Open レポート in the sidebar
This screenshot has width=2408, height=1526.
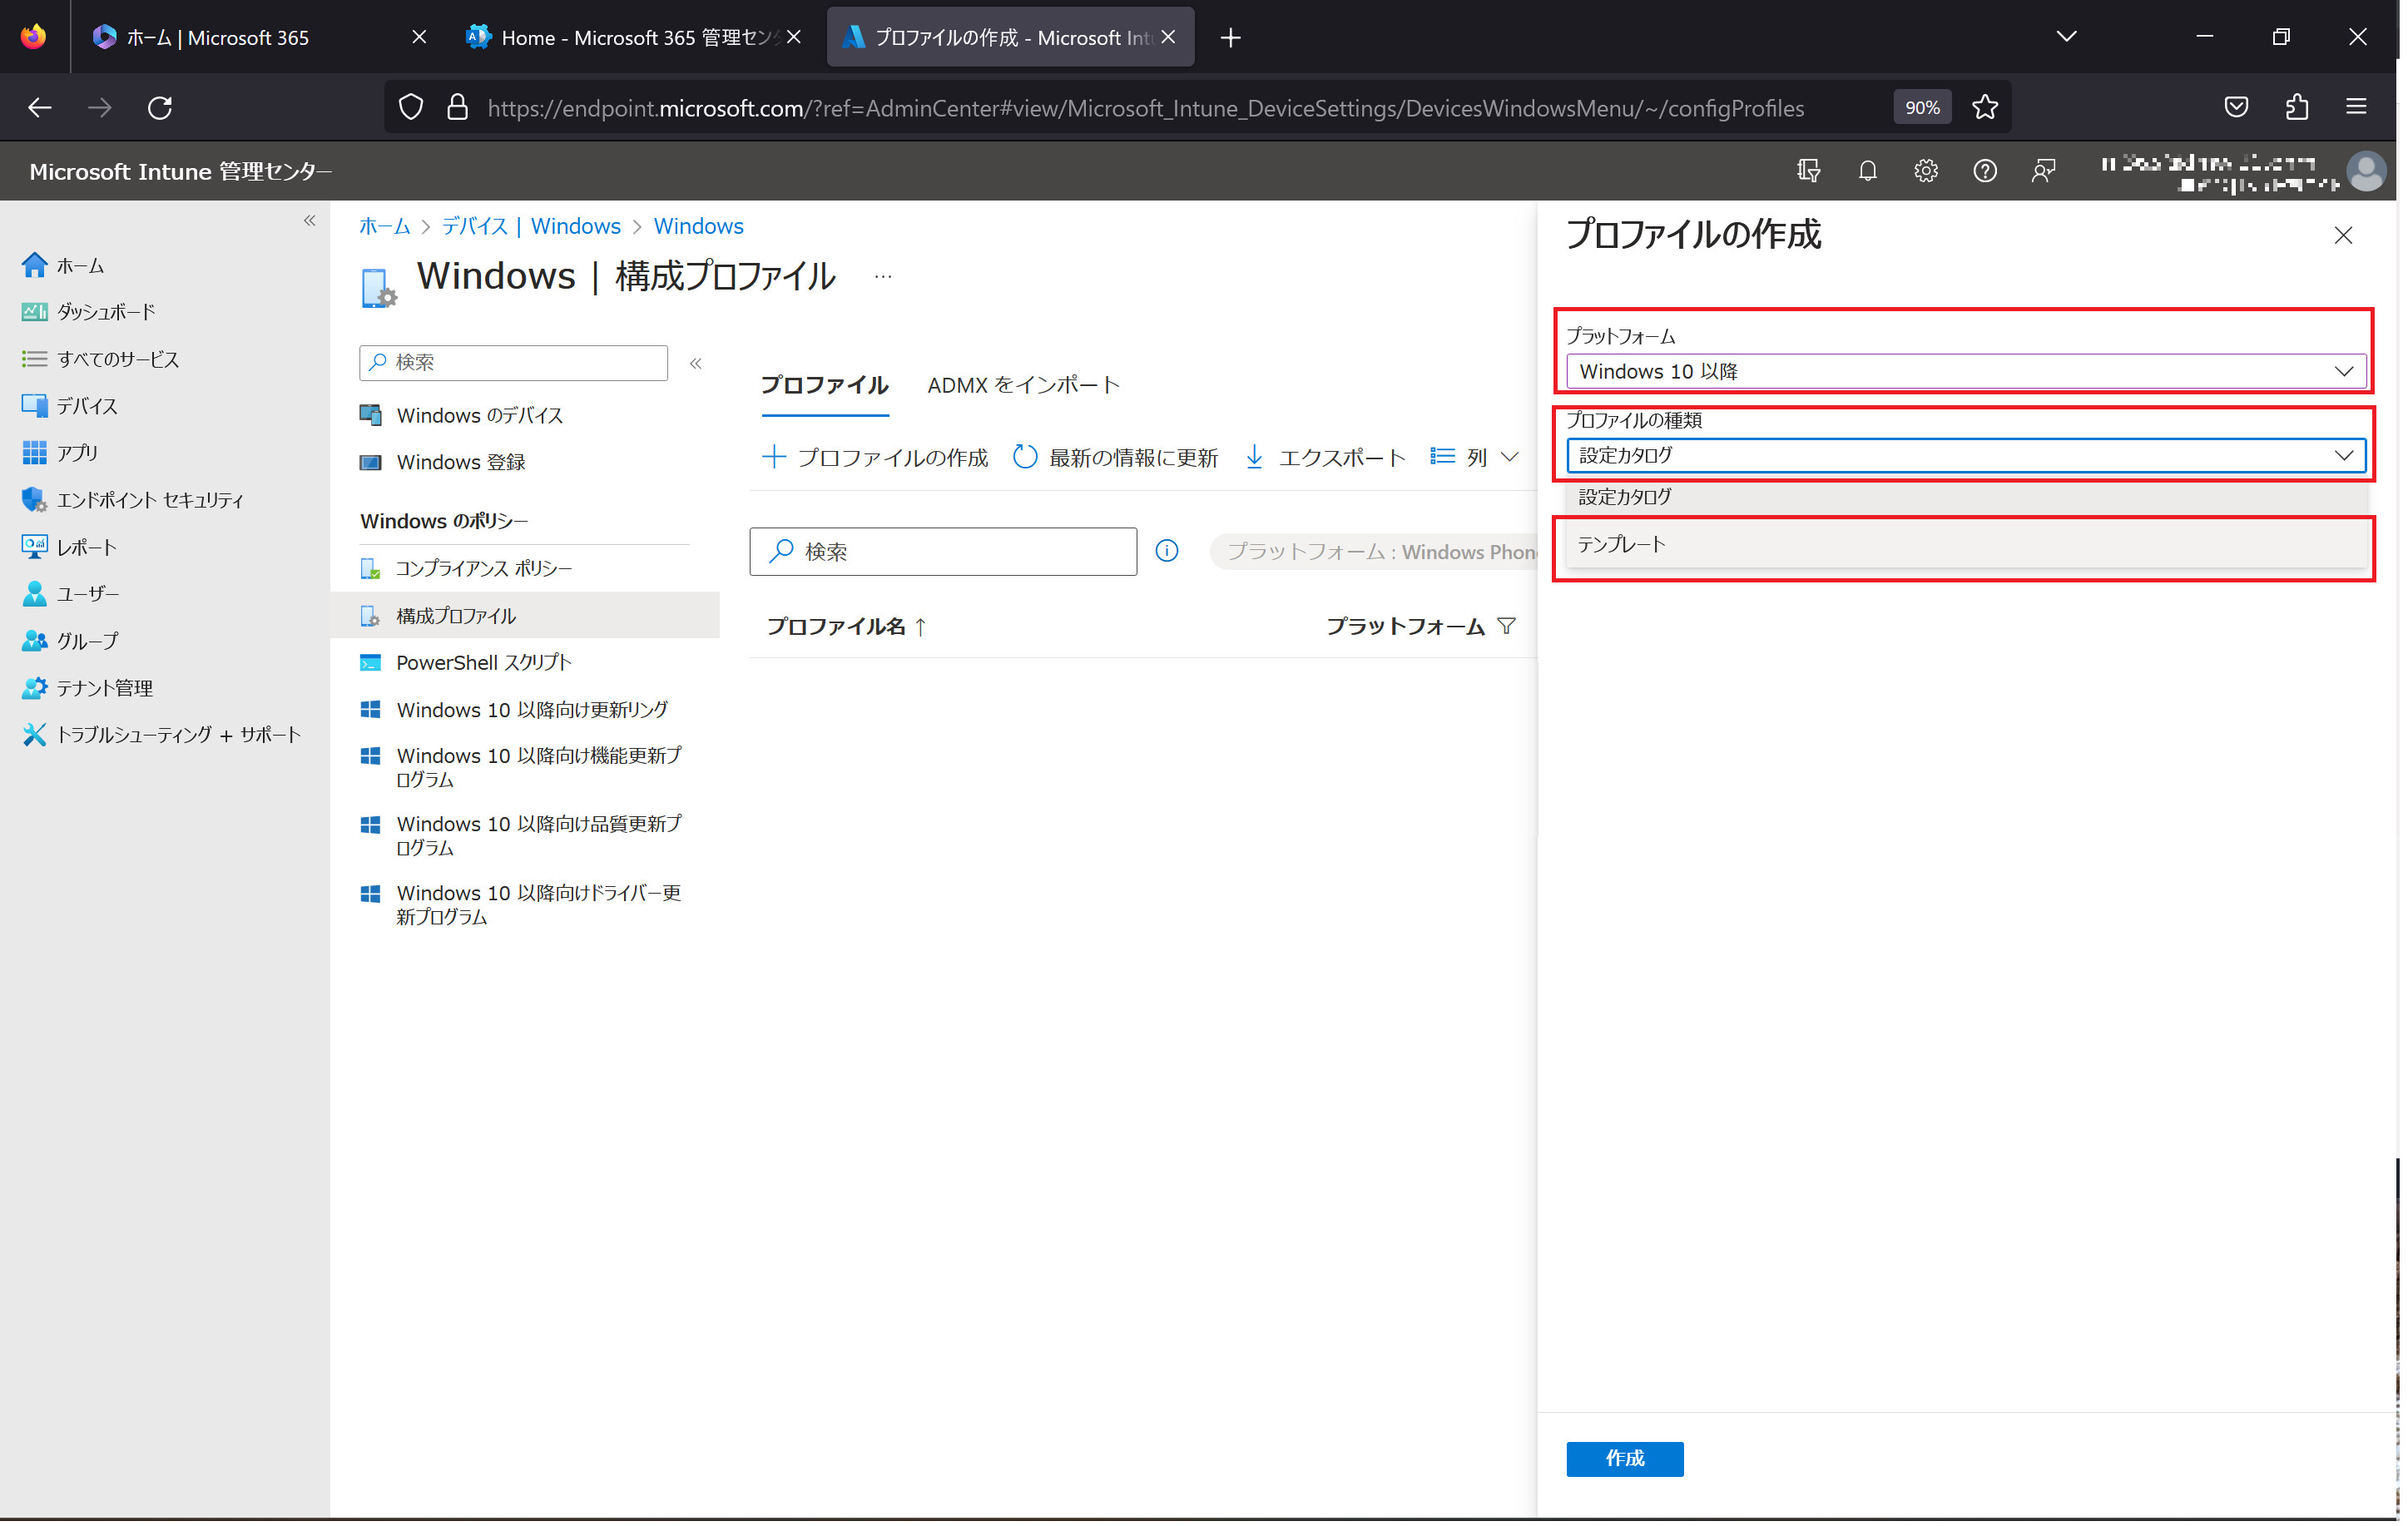tap(69, 548)
